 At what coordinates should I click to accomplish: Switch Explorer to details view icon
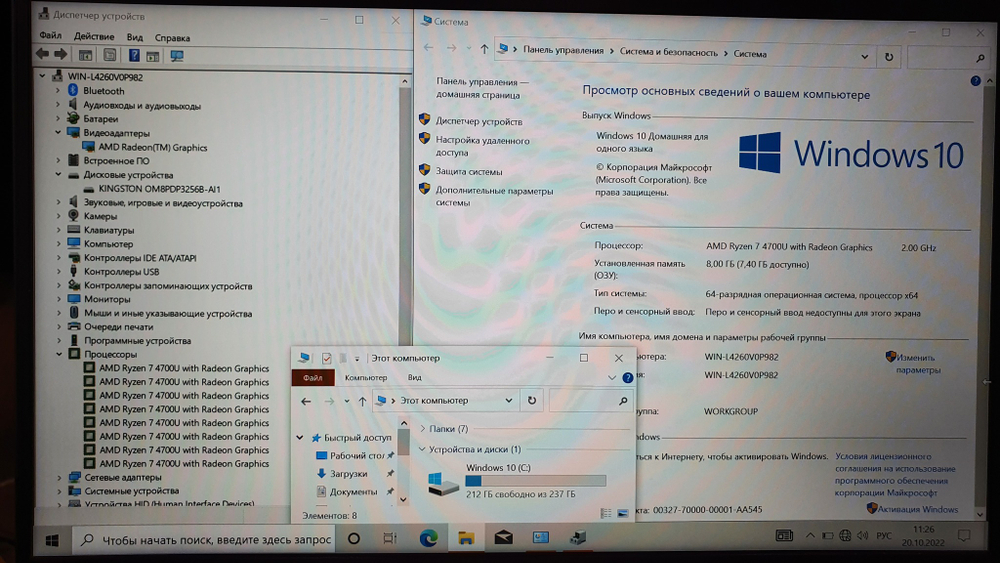point(606,513)
